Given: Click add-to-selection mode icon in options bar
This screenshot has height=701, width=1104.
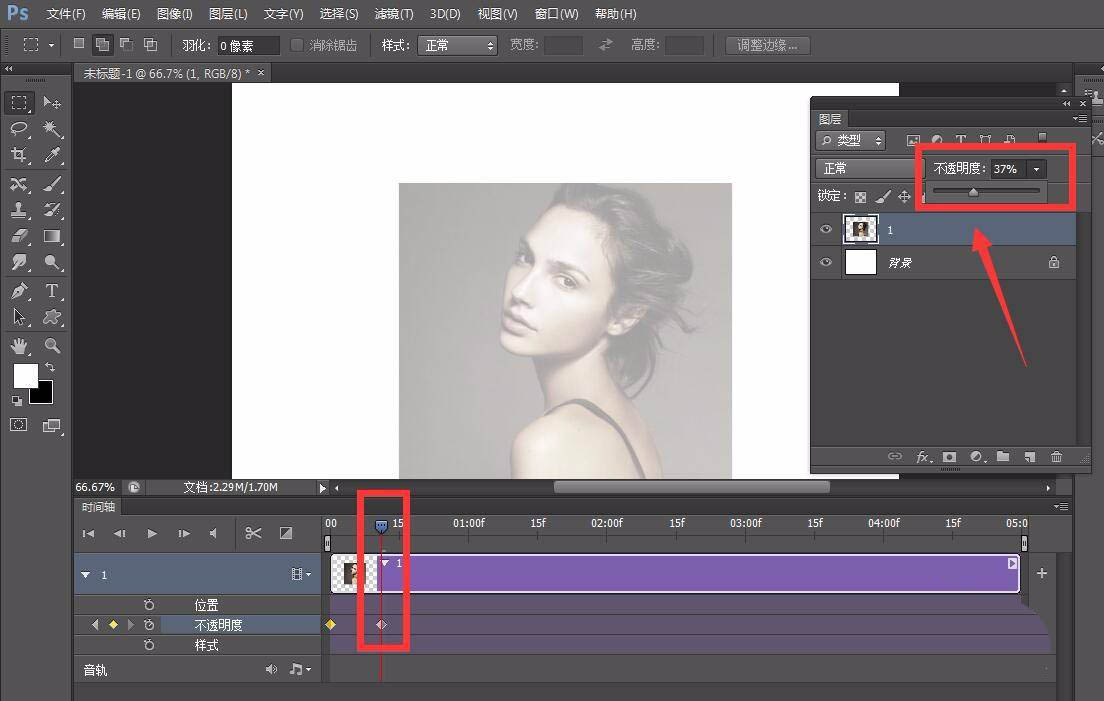Looking at the screenshot, I should click(x=102, y=44).
